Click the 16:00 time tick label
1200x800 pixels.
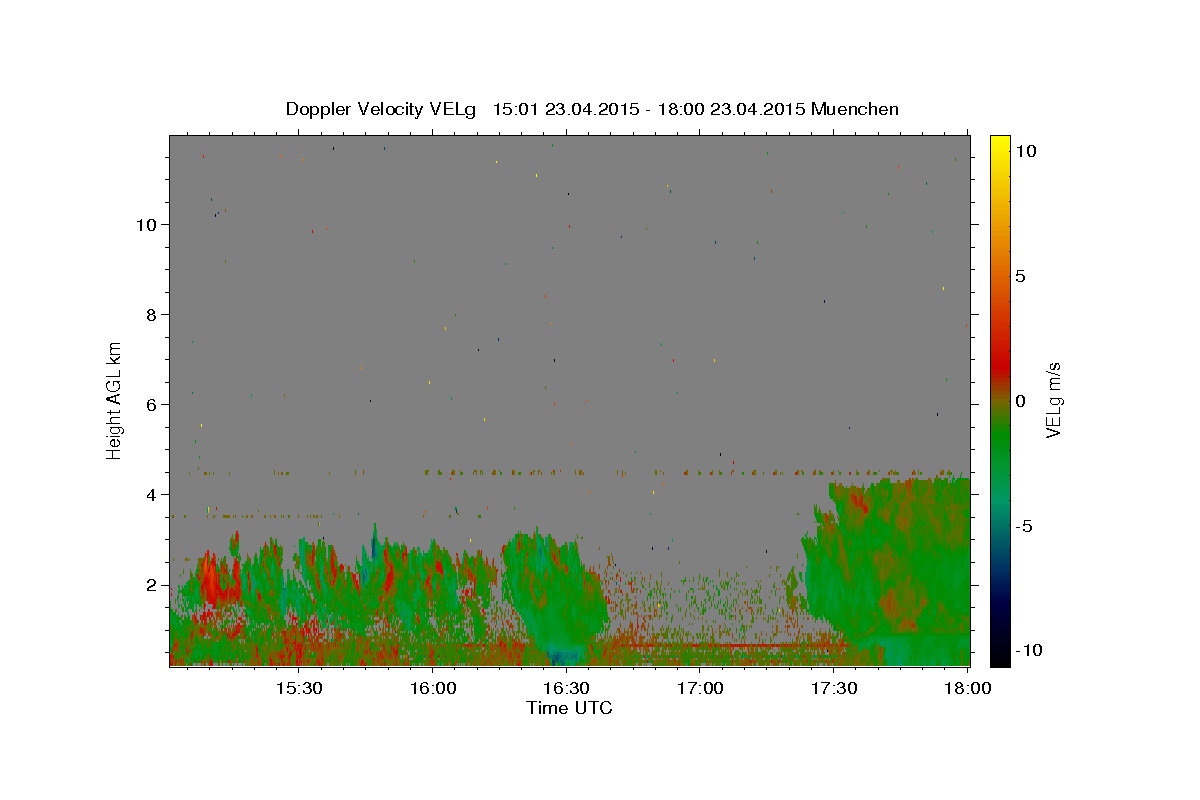[x=432, y=688]
